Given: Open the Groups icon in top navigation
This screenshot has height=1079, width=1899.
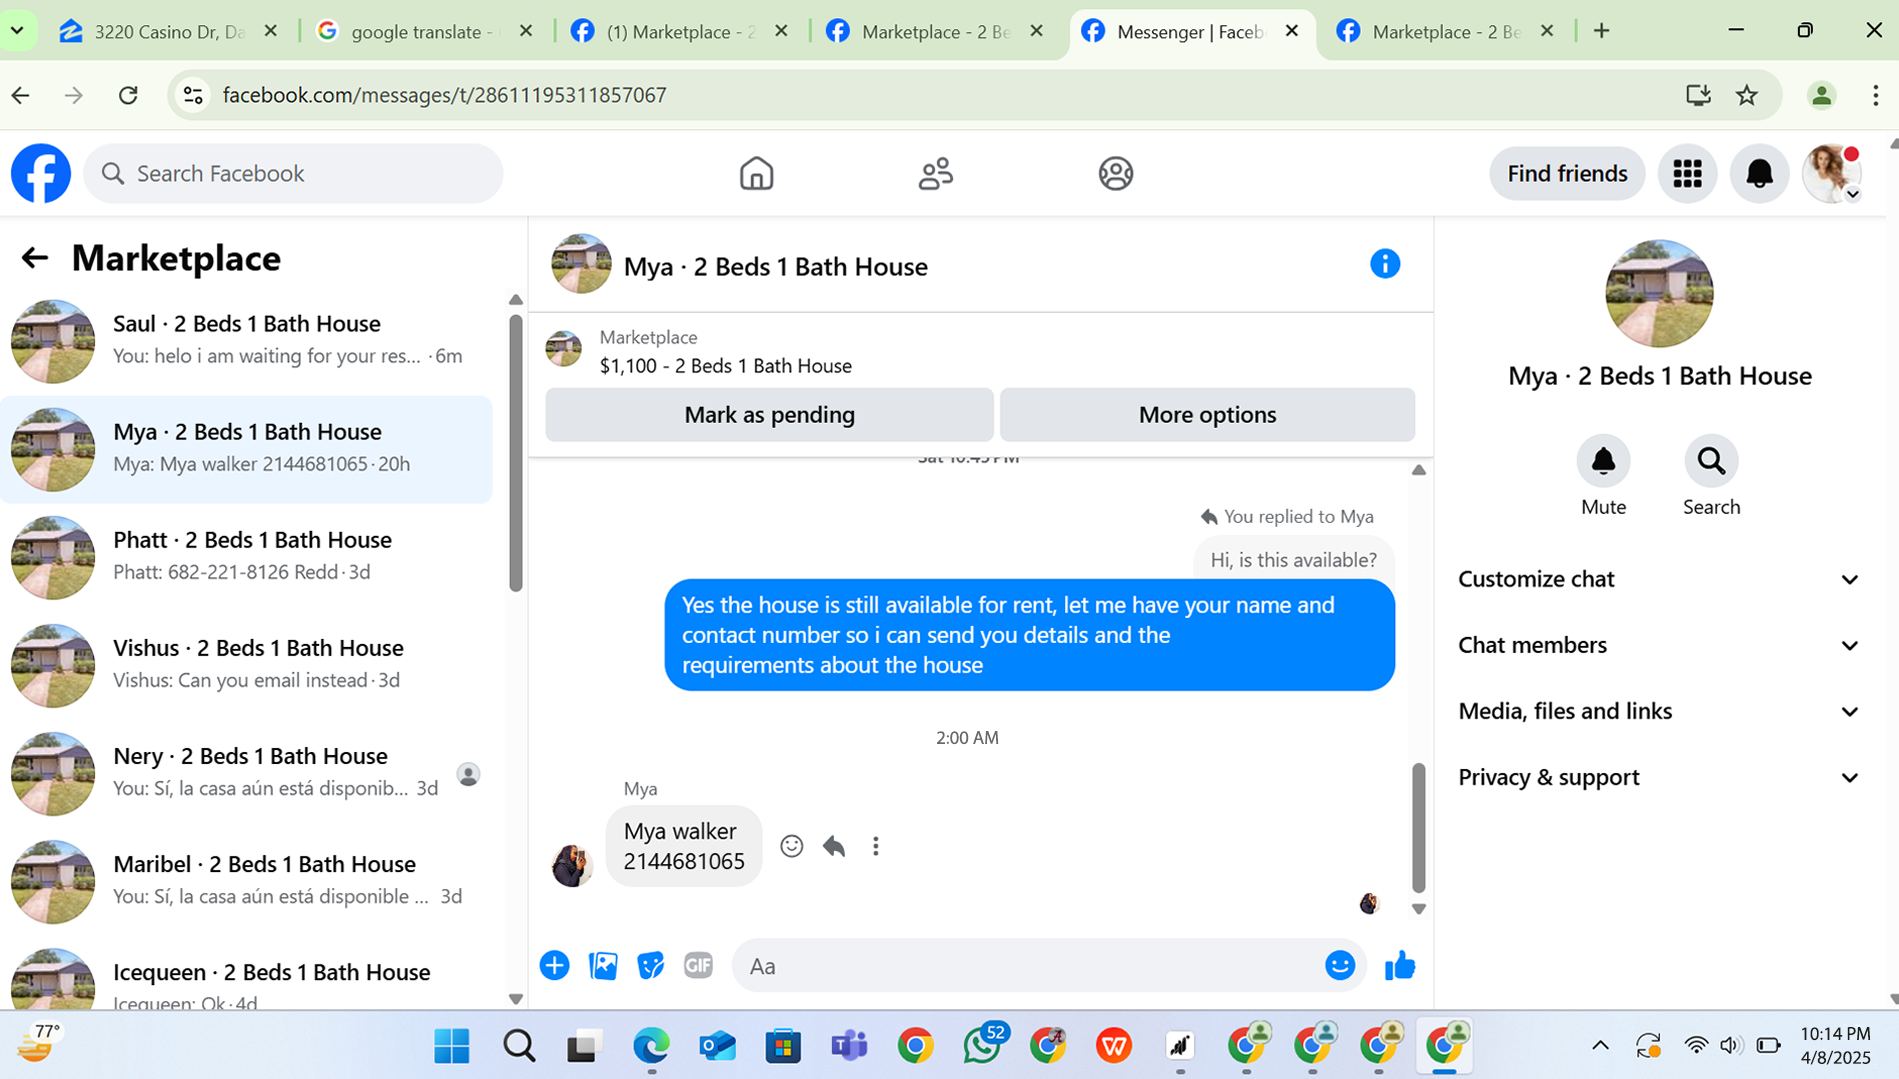Looking at the screenshot, I should (x=1115, y=173).
